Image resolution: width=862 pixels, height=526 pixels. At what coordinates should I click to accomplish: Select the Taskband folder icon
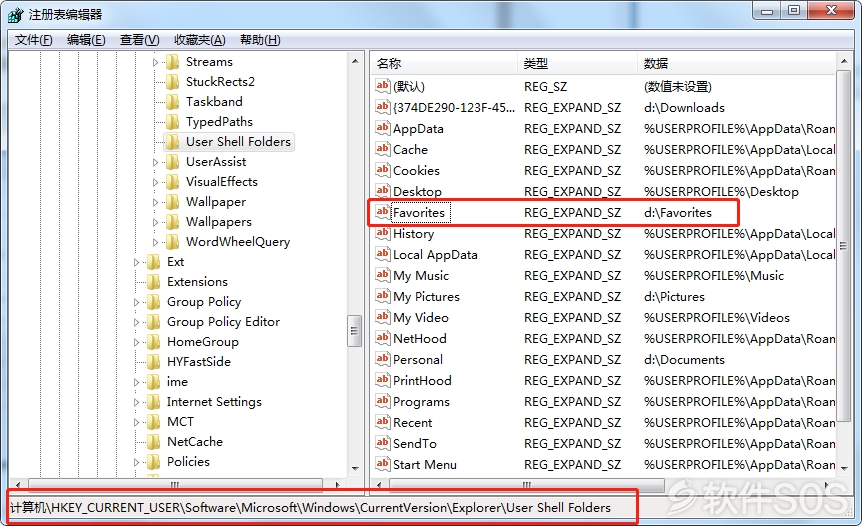tap(173, 102)
